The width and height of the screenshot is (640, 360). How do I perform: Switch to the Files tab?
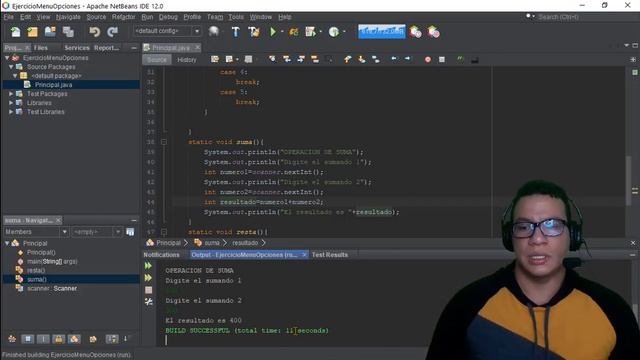(x=40, y=48)
